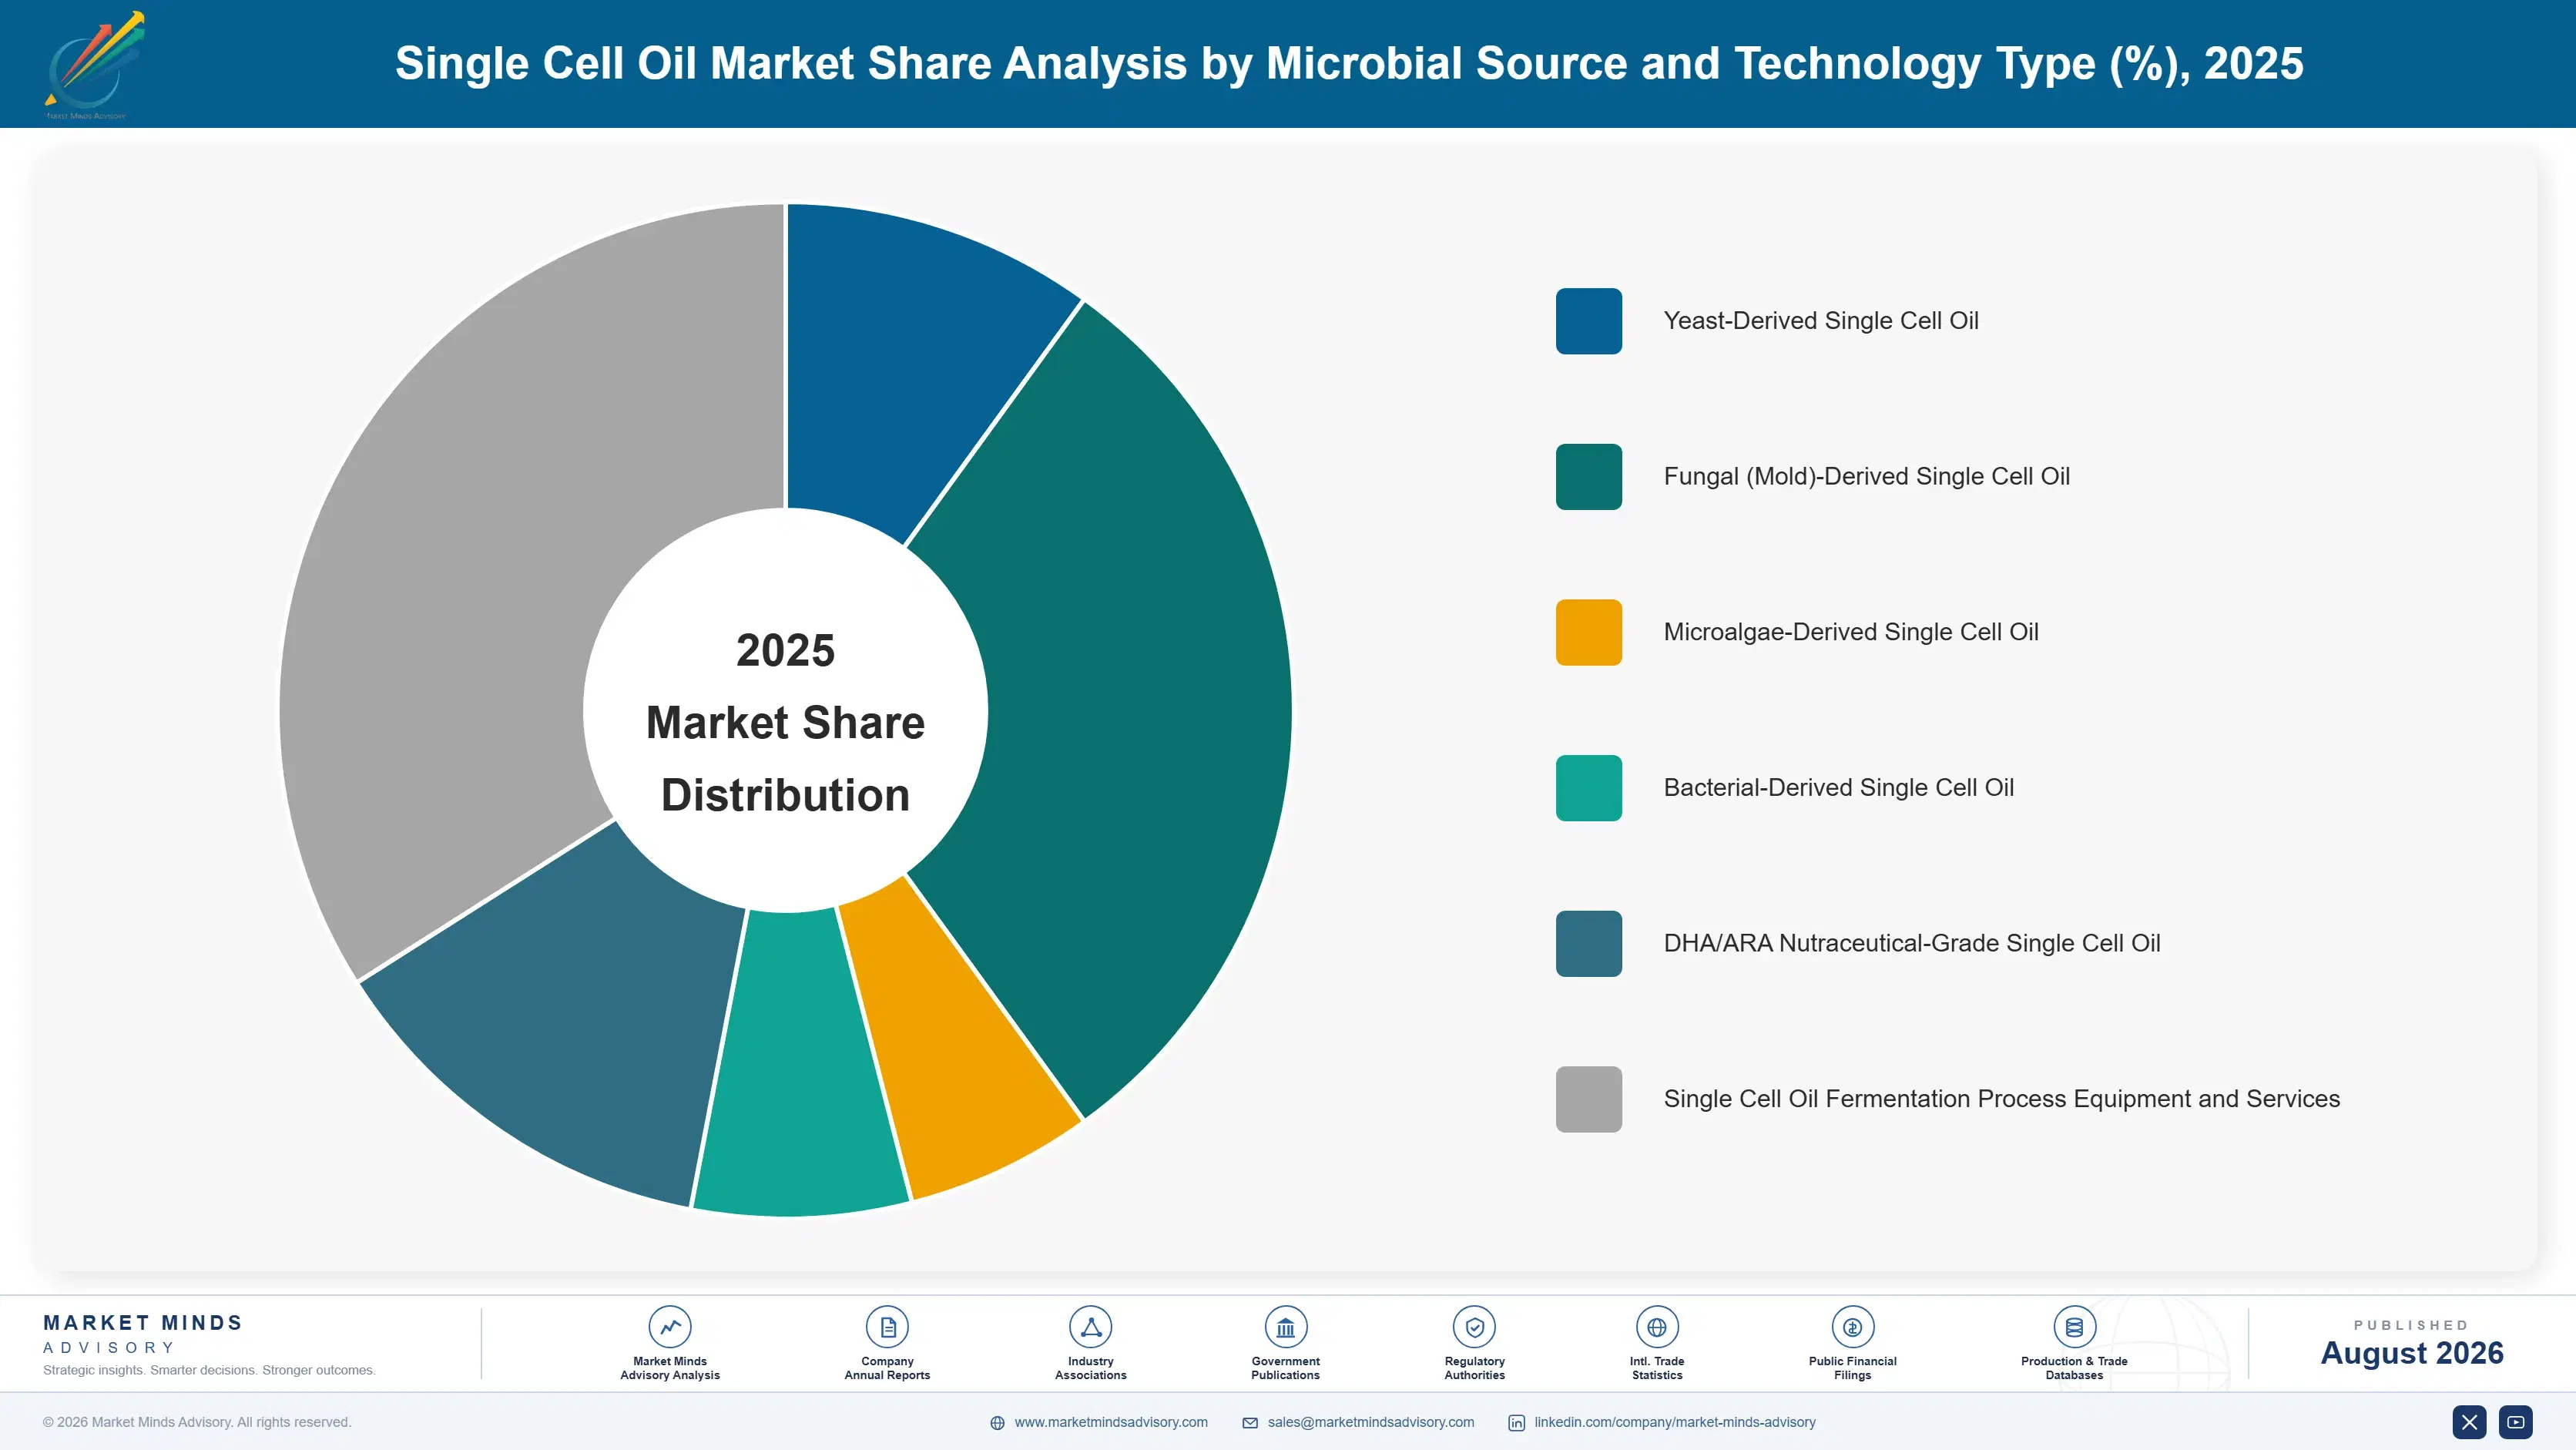Click the Market Minds Advisory Analysis icon

(670, 1327)
